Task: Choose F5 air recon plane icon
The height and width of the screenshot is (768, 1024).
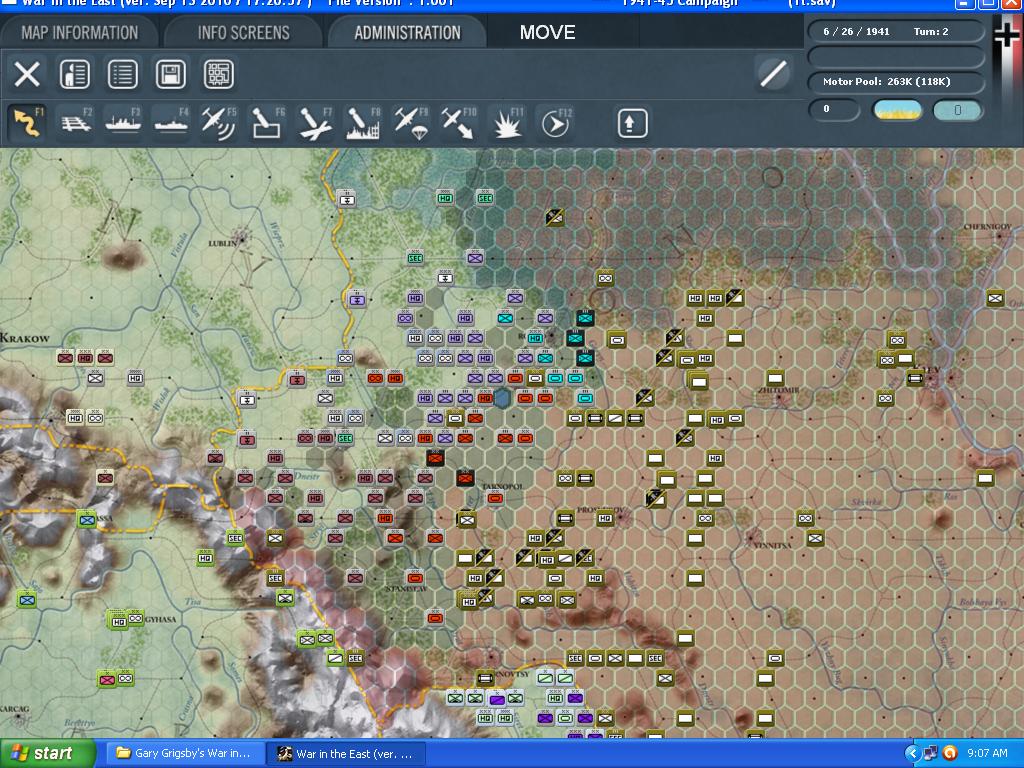Action: pyautogui.click(x=219, y=123)
